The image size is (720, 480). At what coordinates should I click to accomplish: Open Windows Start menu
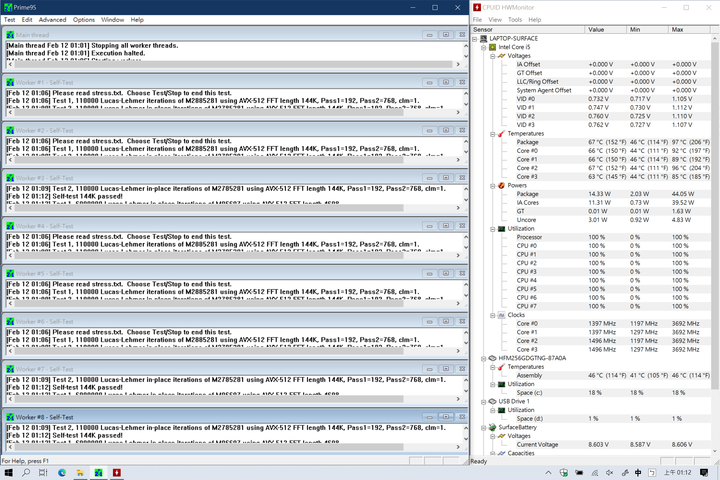point(8,473)
